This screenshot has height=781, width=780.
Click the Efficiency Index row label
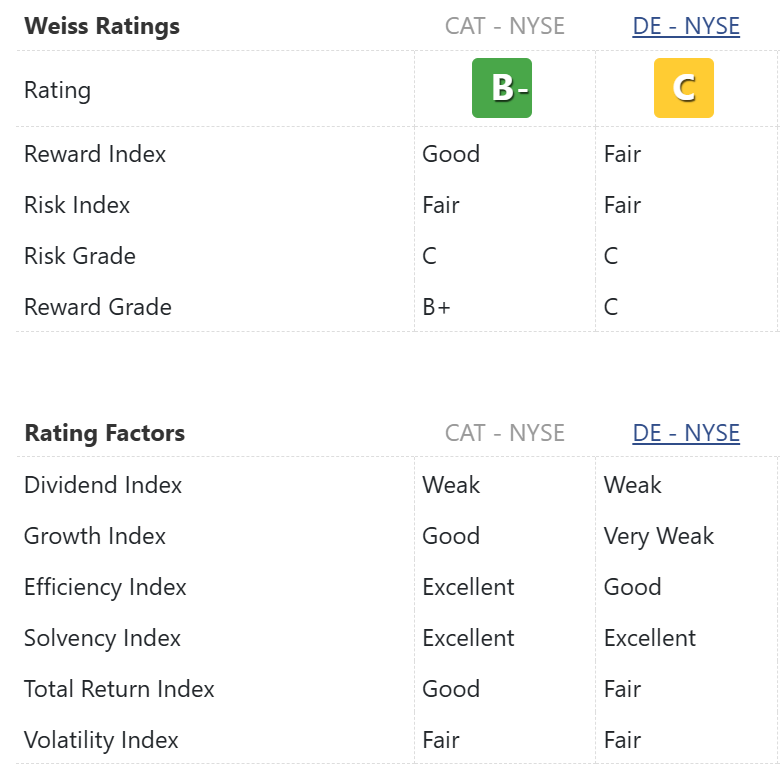point(105,587)
